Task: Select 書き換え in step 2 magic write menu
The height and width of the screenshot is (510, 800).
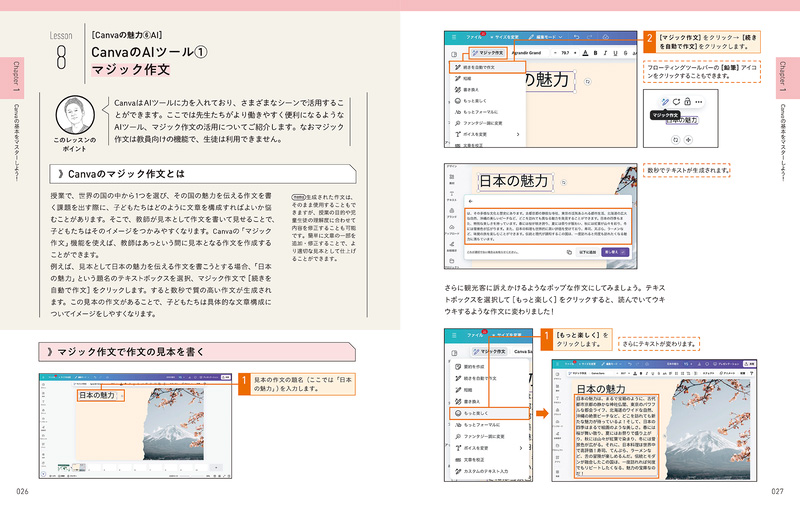Action: click(487, 90)
